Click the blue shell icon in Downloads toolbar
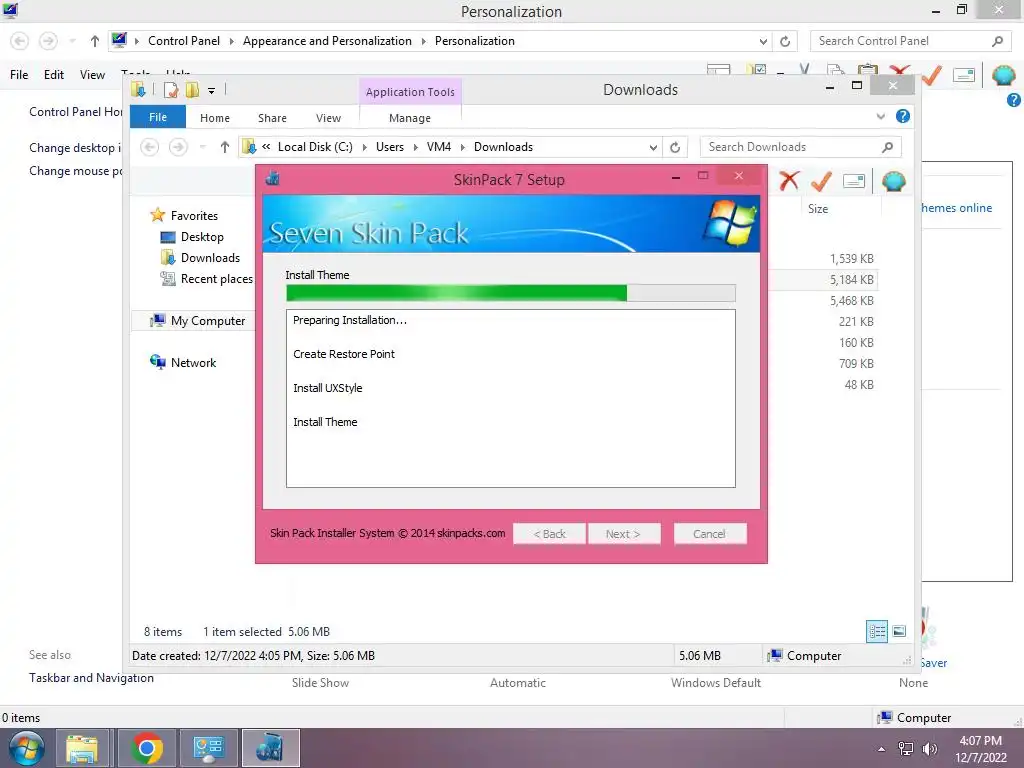 (x=893, y=181)
